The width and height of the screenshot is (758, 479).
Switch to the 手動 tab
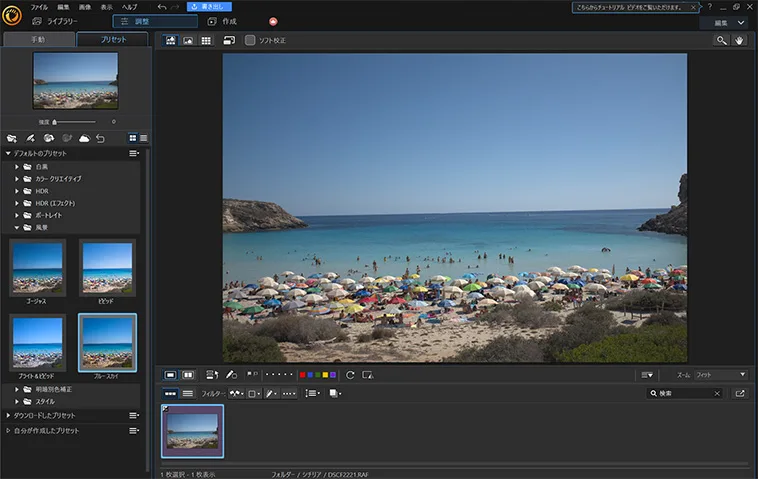tap(38, 40)
